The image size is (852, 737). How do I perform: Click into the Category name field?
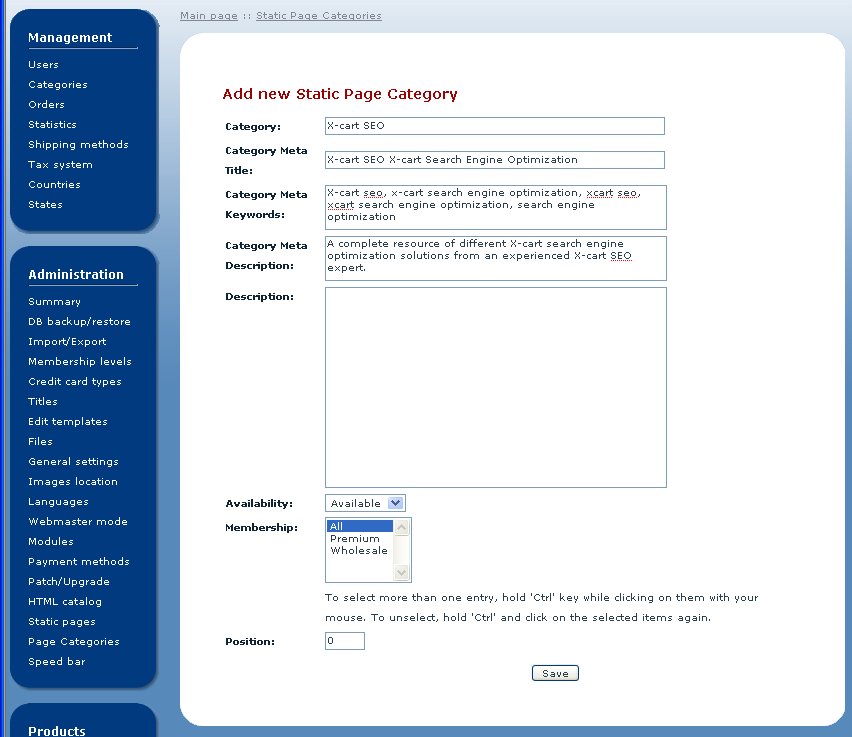coord(494,126)
